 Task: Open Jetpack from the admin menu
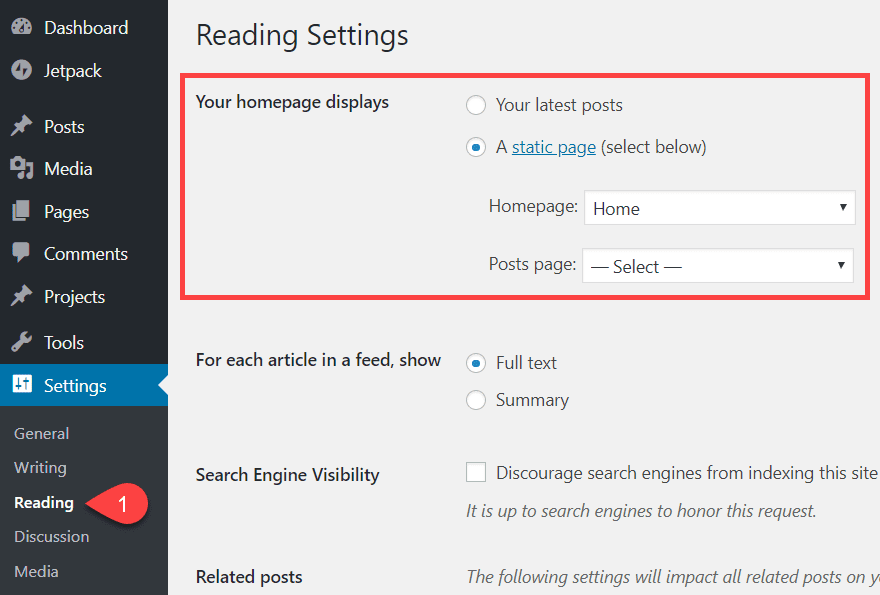coord(22,70)
